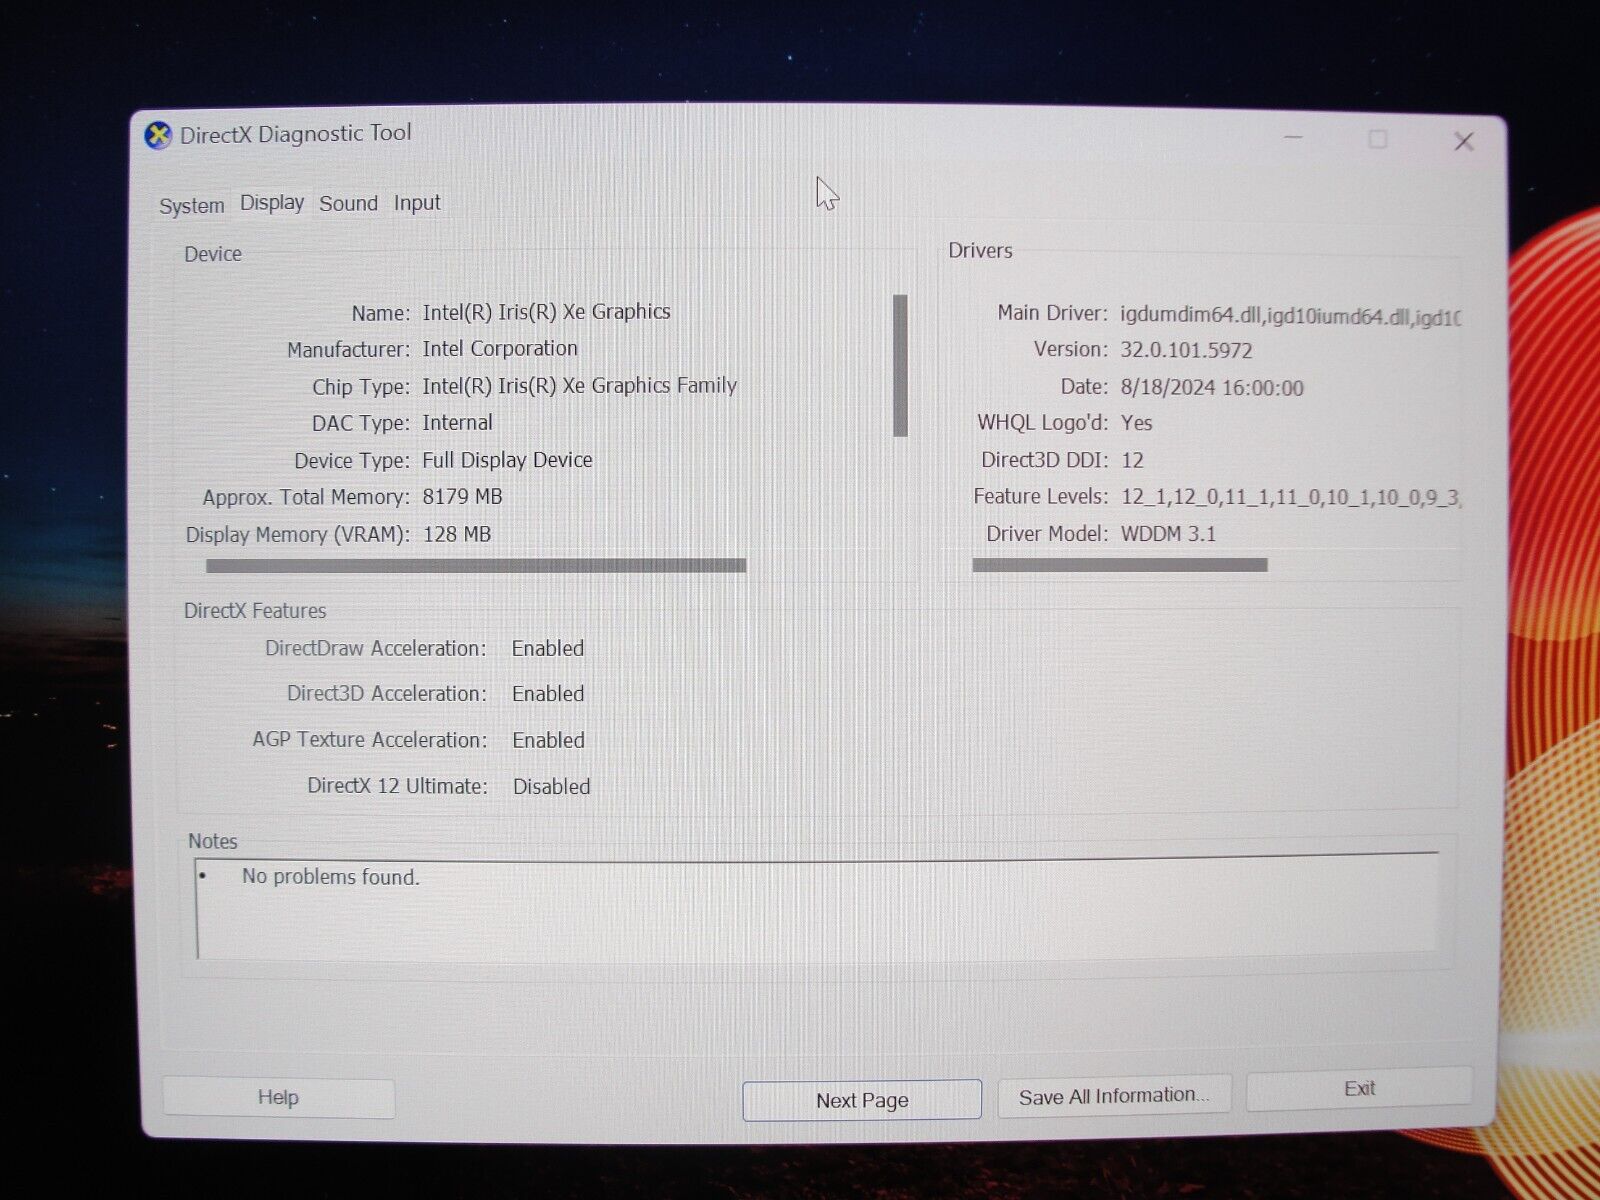Image resolution: width=1600 pixels, height=1200 pixels.
Task: Select the Display tab
Action: [272, 203]
